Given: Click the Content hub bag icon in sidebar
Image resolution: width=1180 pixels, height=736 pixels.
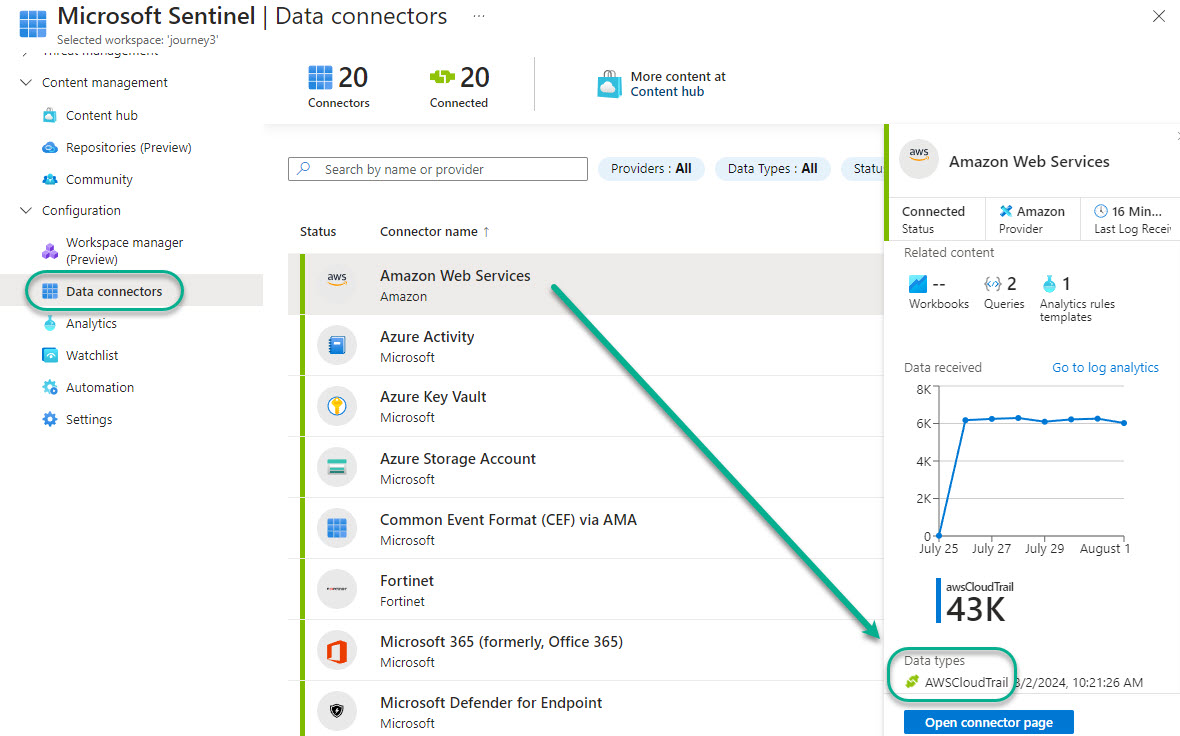Looking at the screenshot, I should click(x=50, y=116).
